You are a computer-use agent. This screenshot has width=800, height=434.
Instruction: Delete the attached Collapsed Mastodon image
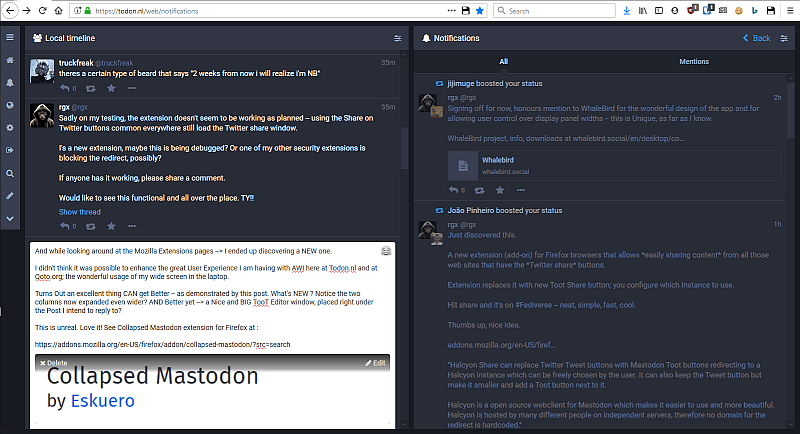coord(54,362)
